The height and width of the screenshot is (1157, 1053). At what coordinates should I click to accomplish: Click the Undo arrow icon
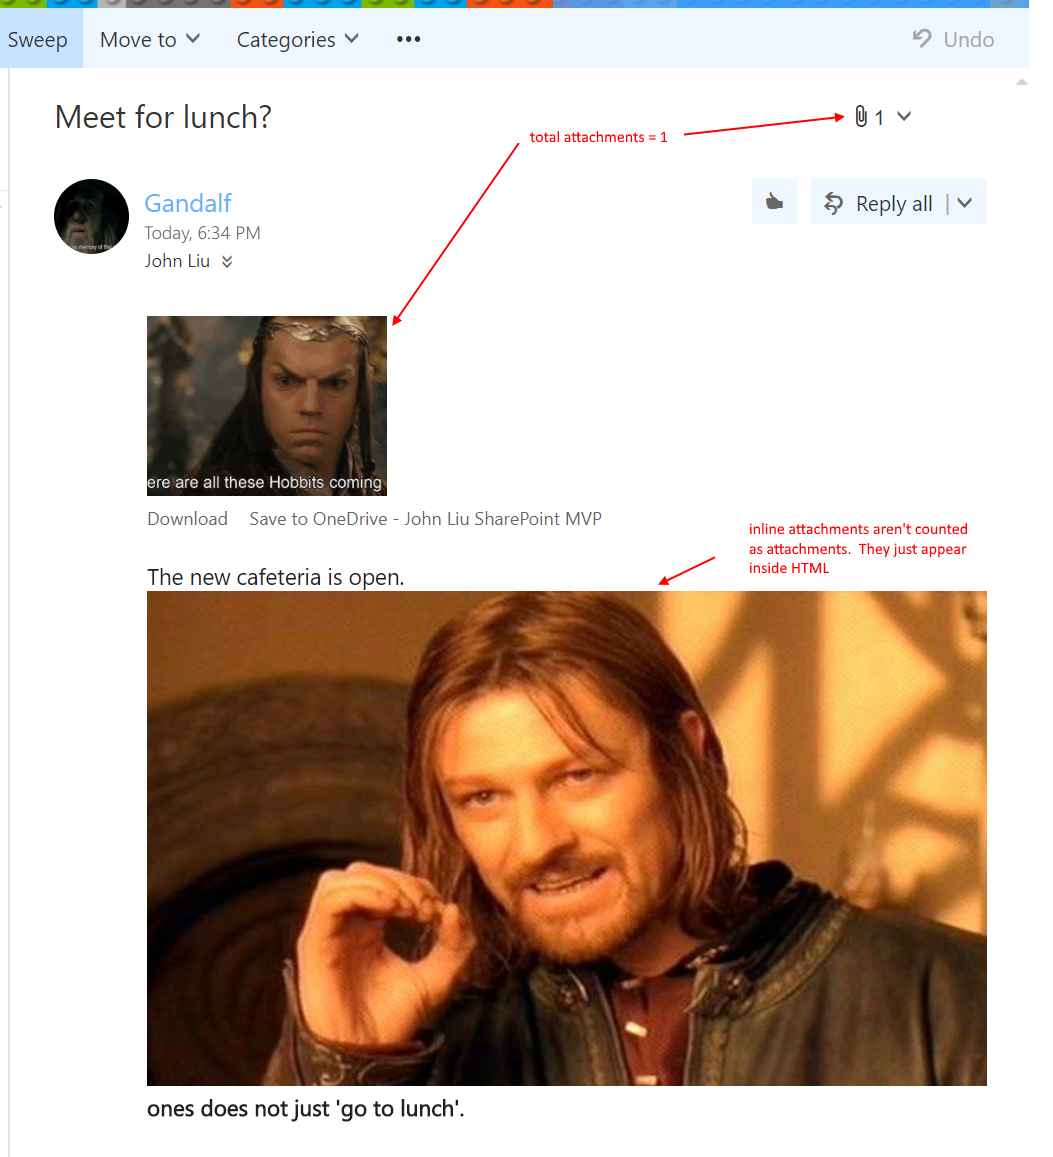[922, 38]
